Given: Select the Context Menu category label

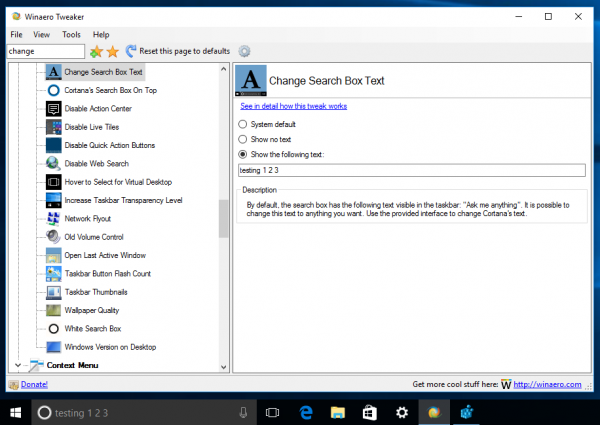Looking at the screenshot, I should (72, 365).
